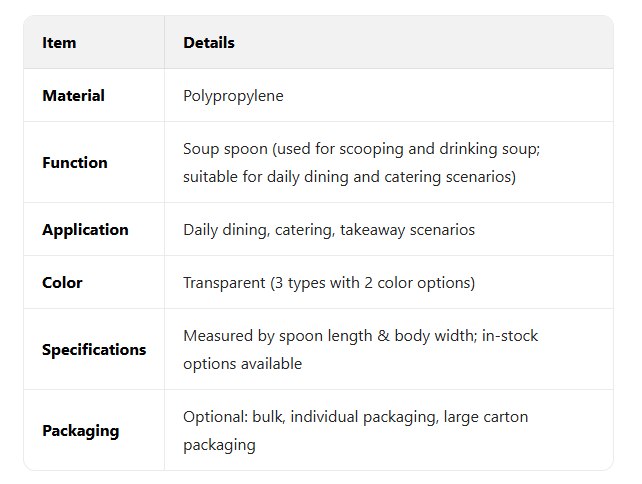Click the 'Polypropylene' material value
Image resolution: width=642 pixels, height=484 pixels.
click(x=233, y=96)
